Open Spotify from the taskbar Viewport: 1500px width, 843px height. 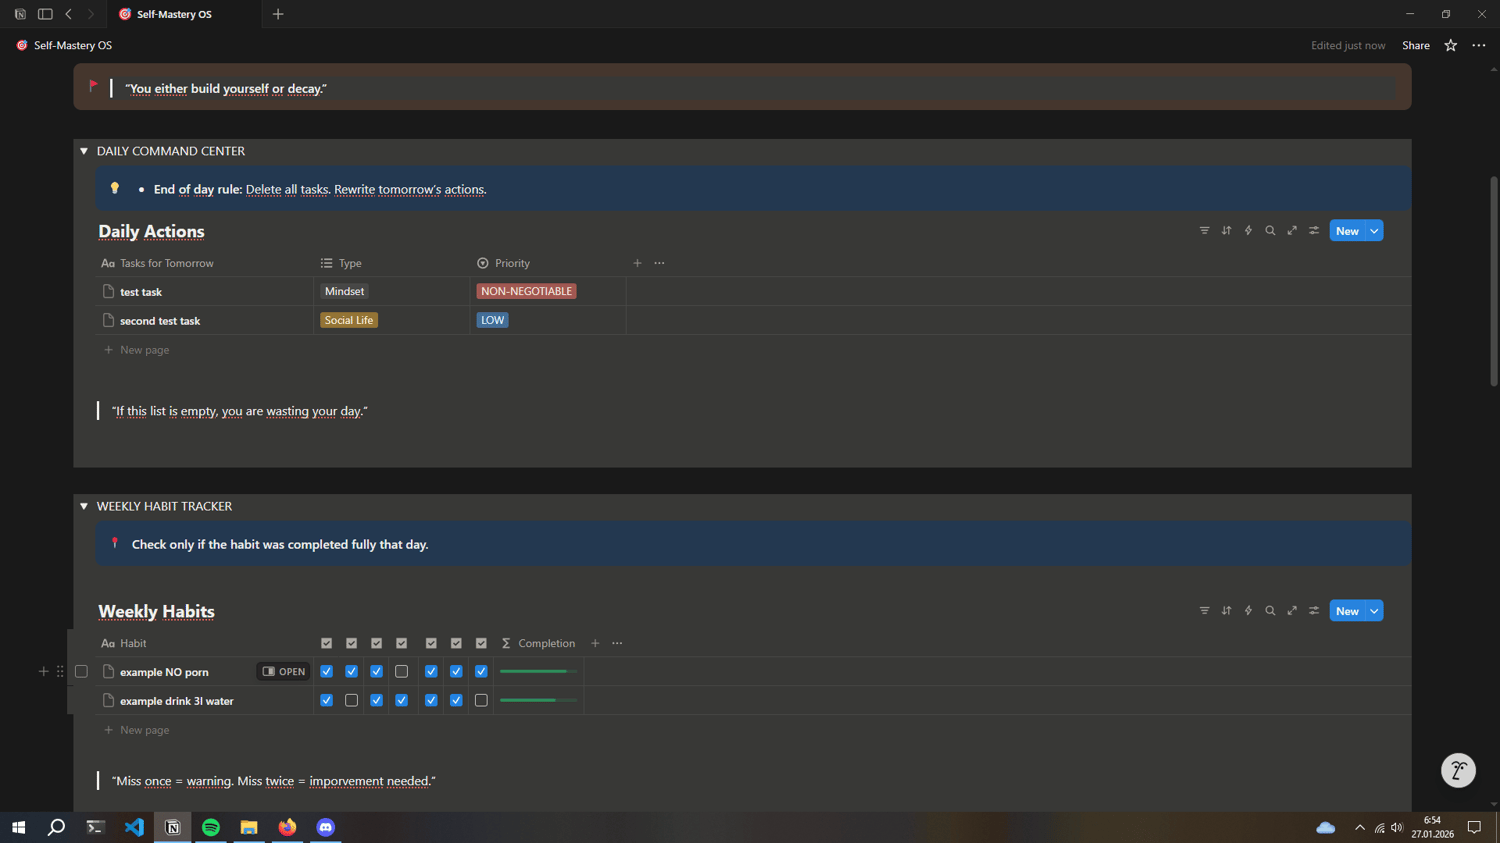coord(211,827)
